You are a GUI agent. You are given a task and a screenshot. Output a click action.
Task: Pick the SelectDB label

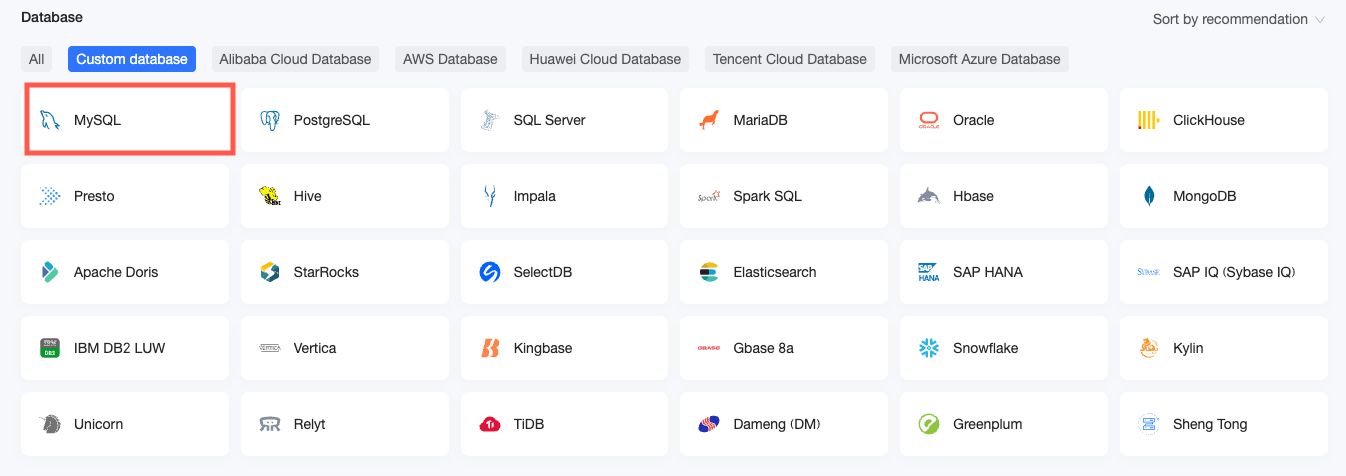(x=543, y=272)
